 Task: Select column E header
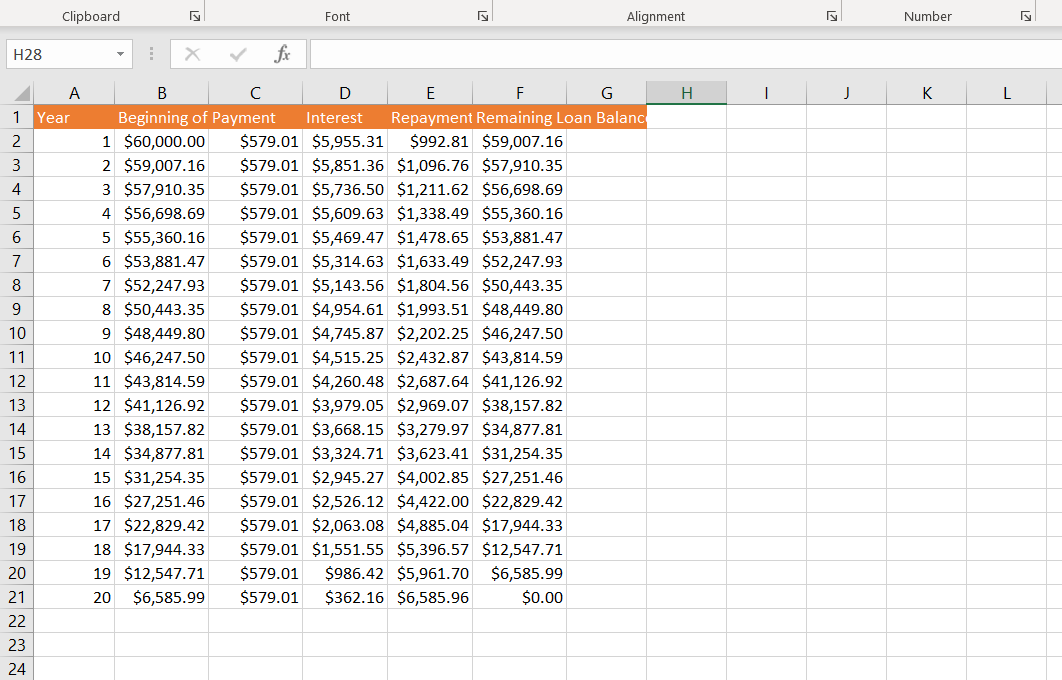pos(430,93)
